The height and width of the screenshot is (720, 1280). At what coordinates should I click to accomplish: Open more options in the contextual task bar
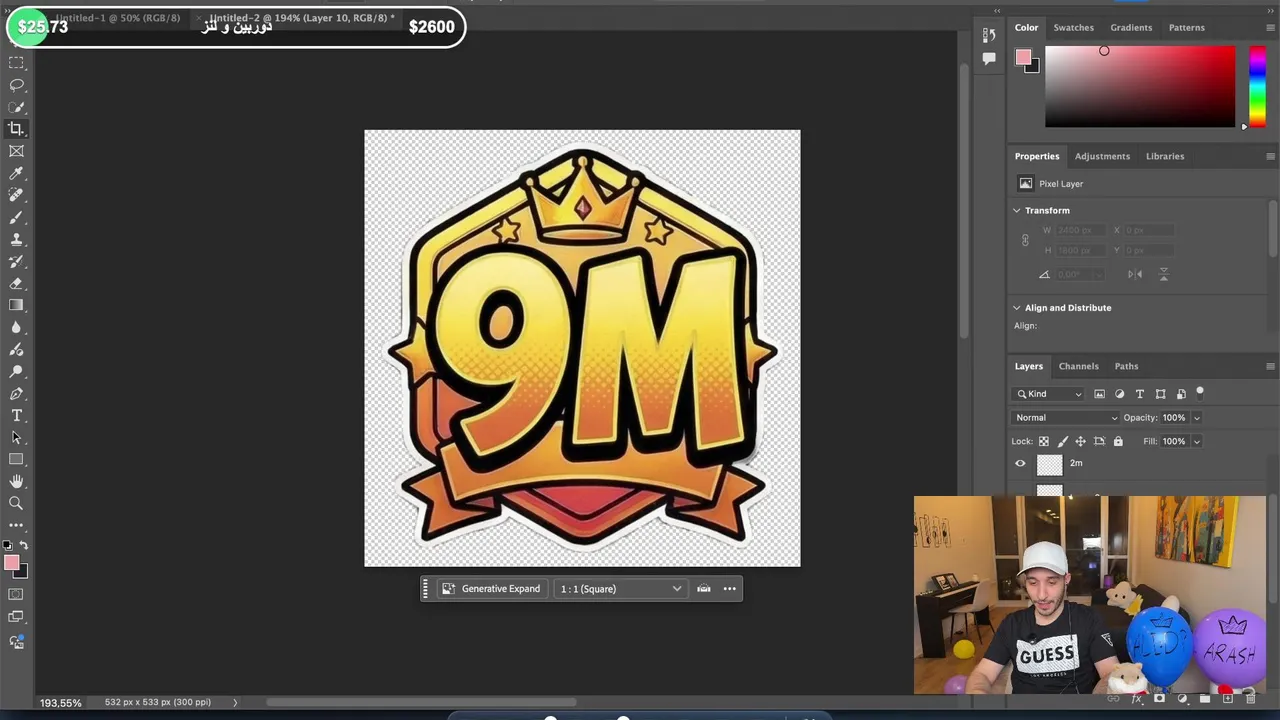coord(730,589)
